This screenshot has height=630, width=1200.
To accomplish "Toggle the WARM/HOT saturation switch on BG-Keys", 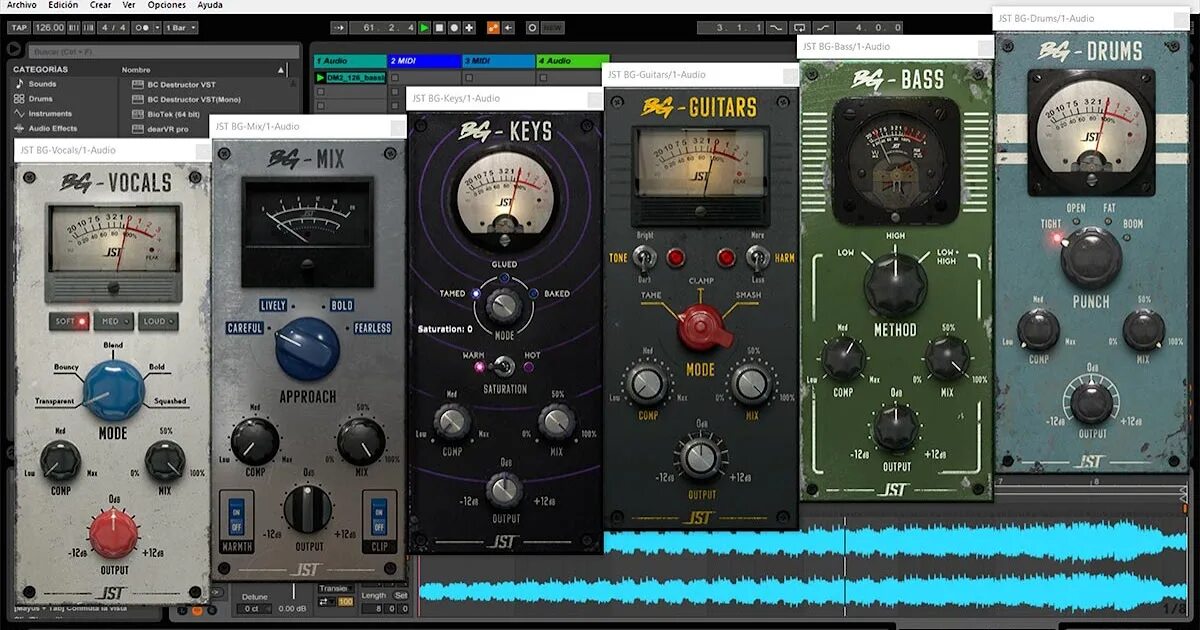I will point(502,367).
